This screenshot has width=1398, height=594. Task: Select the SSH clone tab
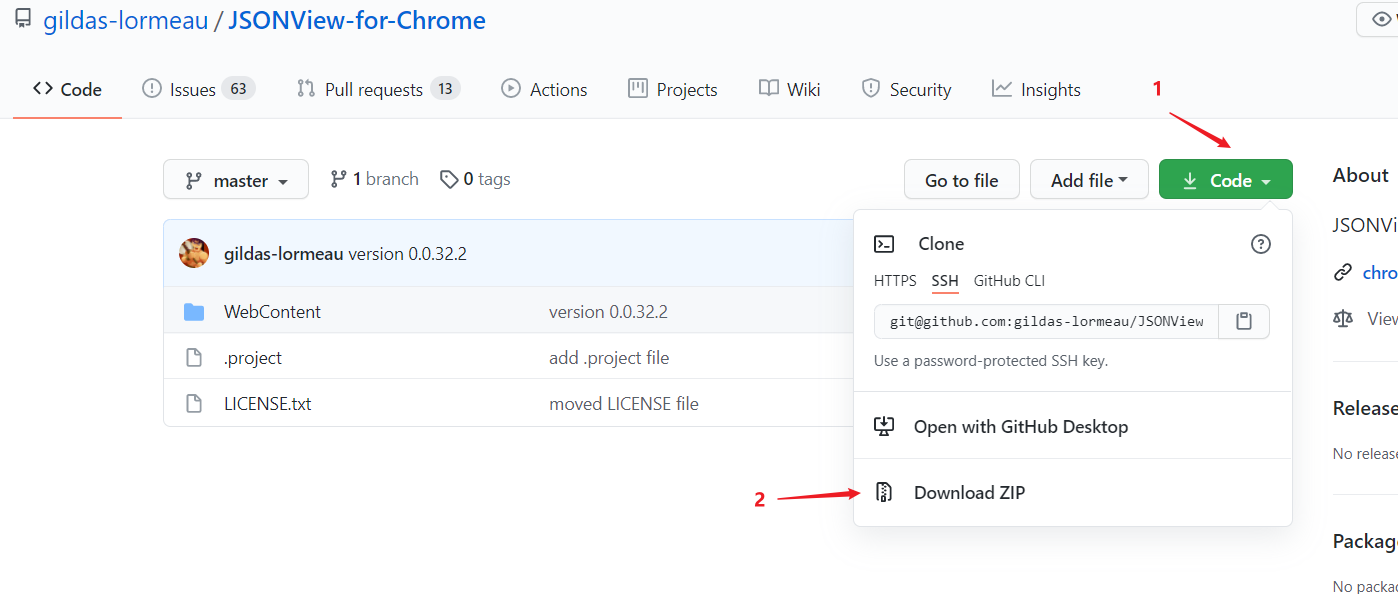(945, 281)
